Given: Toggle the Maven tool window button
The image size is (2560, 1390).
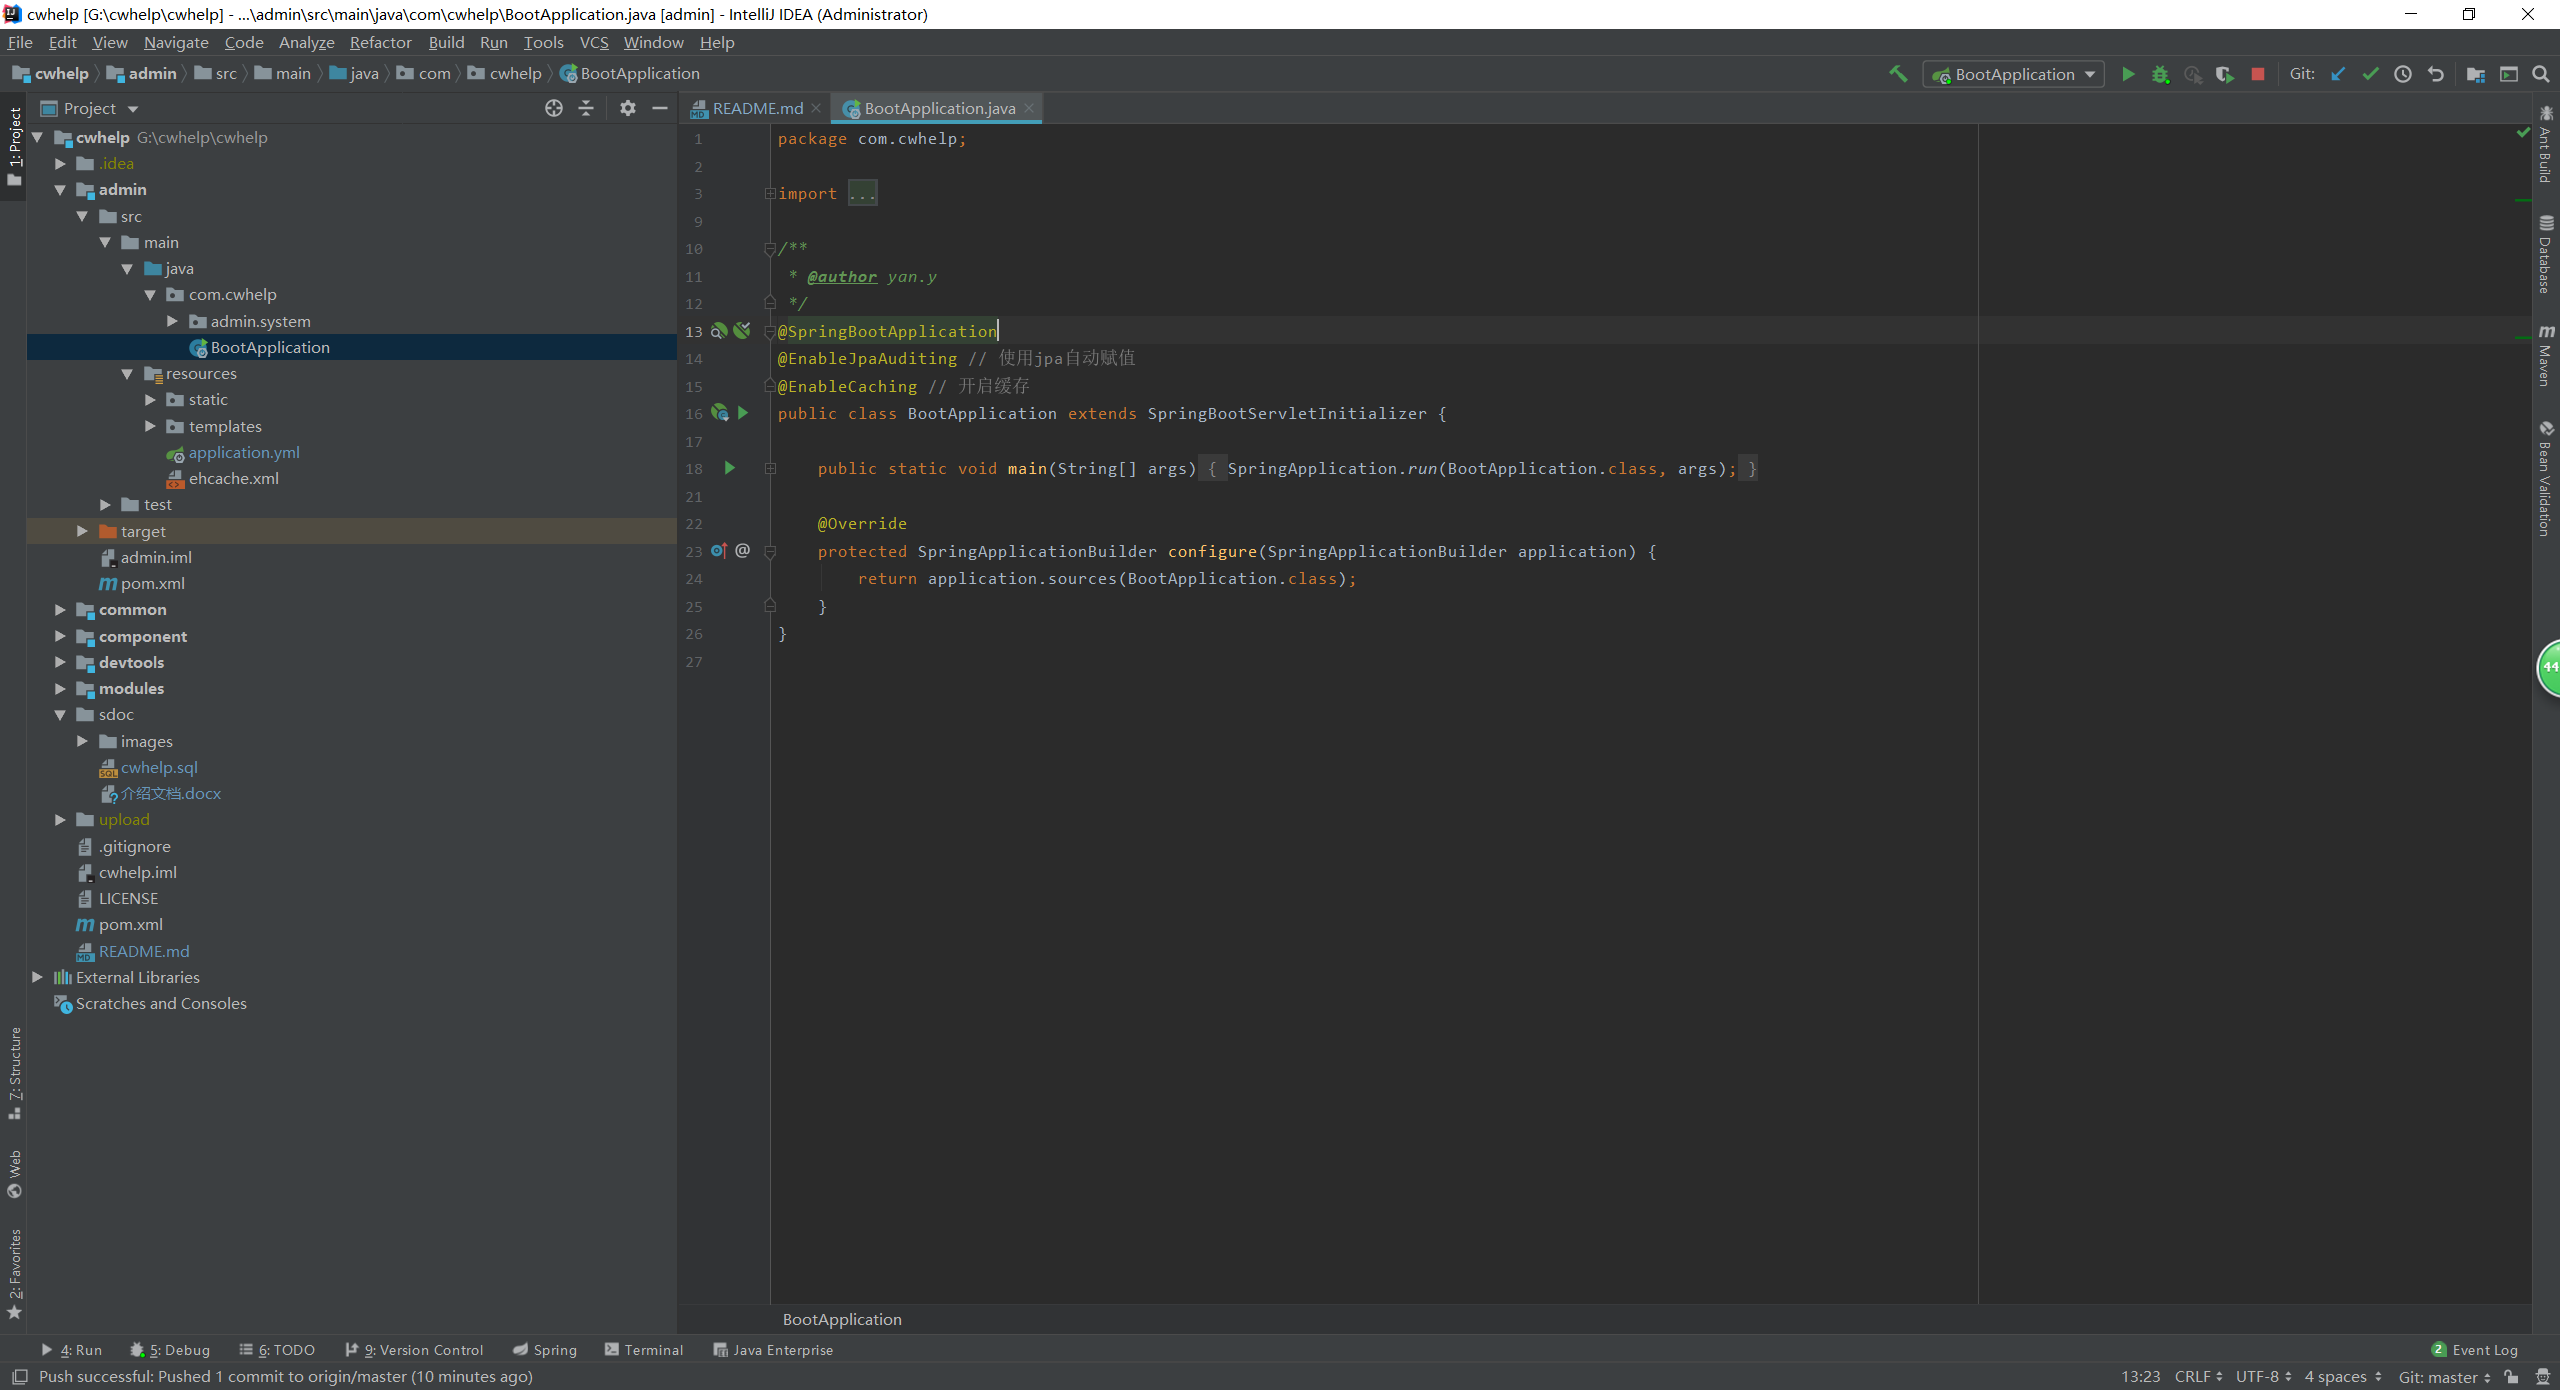Looking at the screenshot, I should 2546,356.
